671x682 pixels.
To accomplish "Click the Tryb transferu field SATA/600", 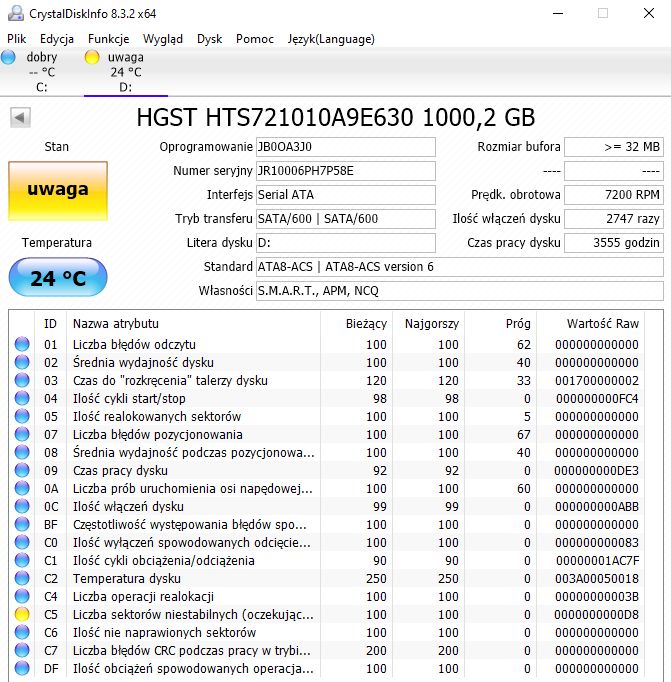I will click(x=346, y=218).
